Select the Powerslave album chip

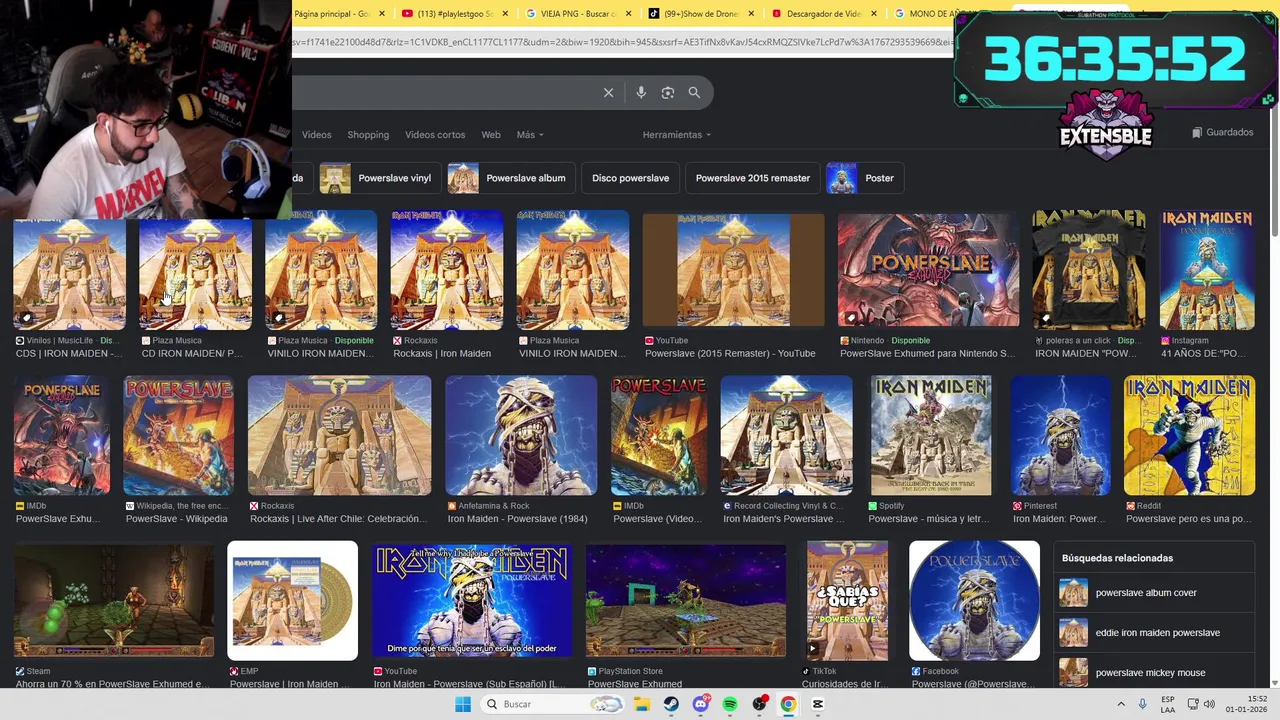tap(511, 178)
